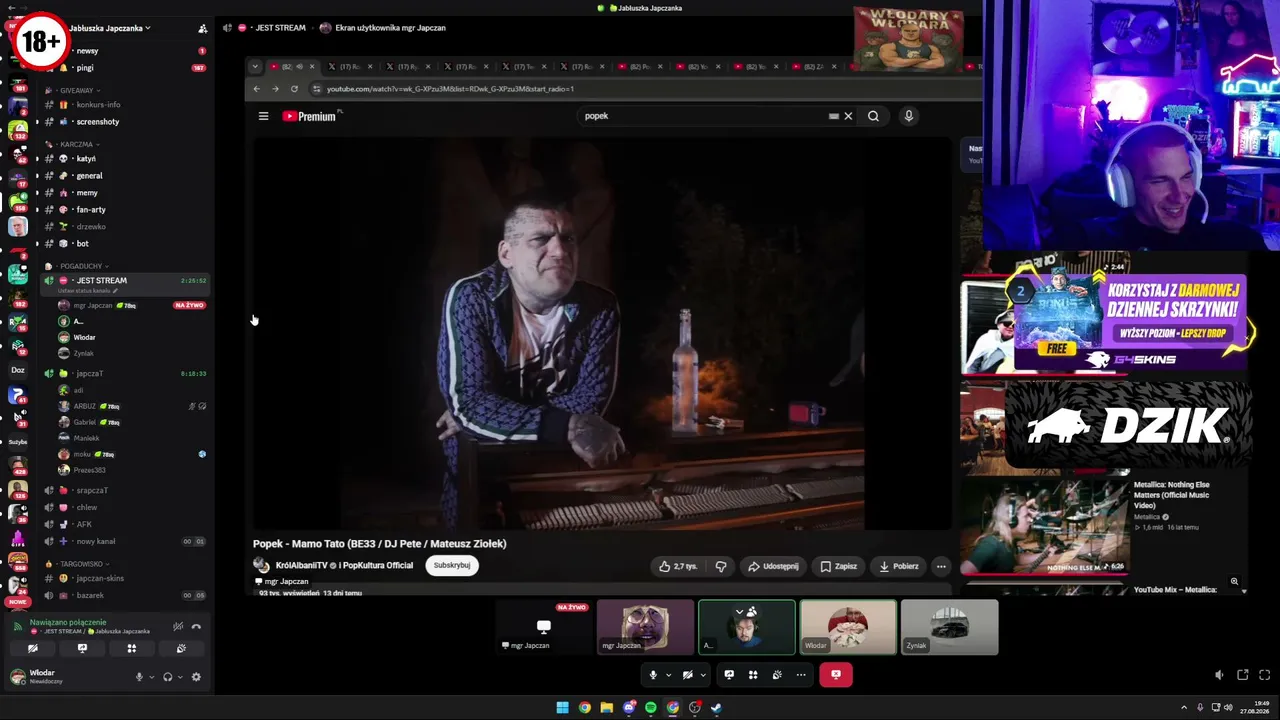Toggle camera in the voice panel
The width and height of the screenshot is (1280, 720).
click(x=33, y=648)
